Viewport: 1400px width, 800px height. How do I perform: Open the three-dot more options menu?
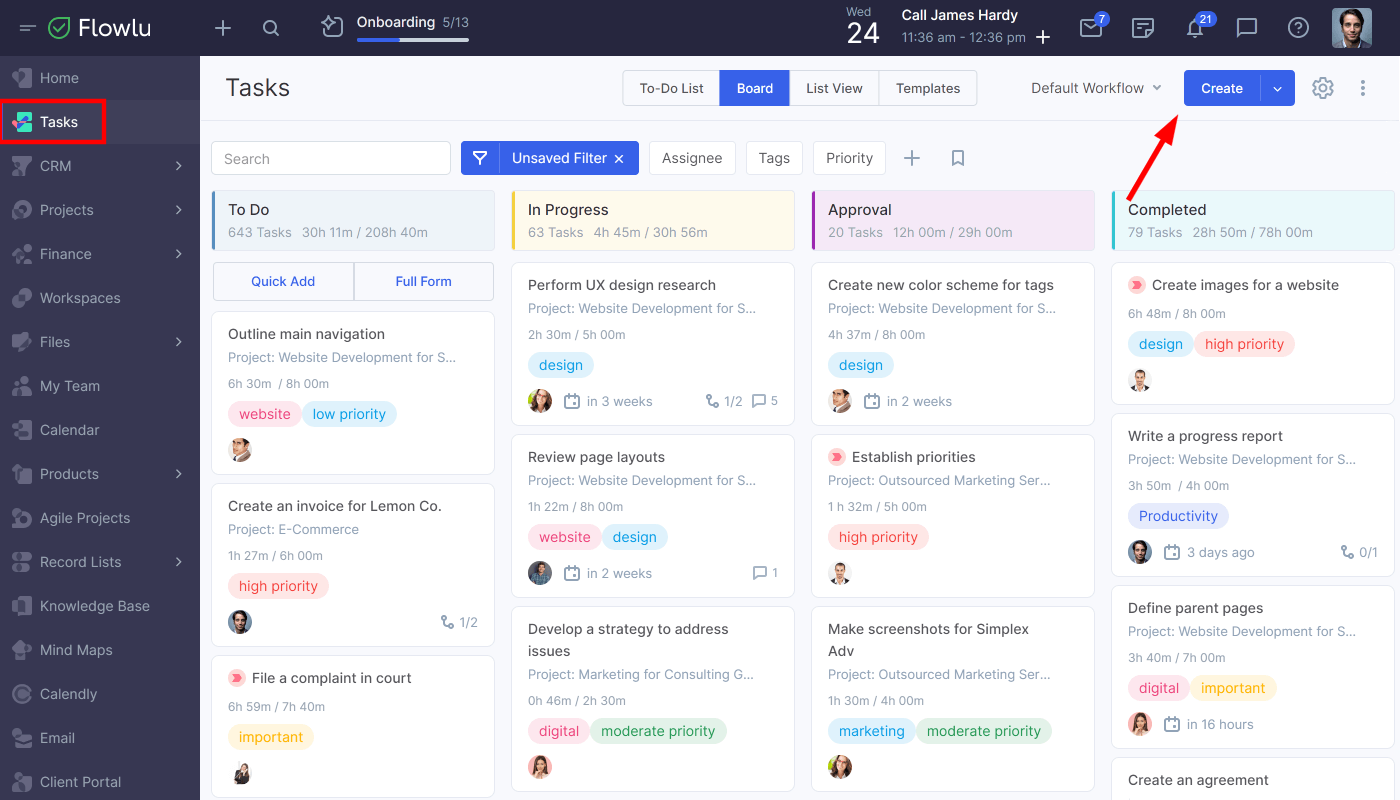1363,88
